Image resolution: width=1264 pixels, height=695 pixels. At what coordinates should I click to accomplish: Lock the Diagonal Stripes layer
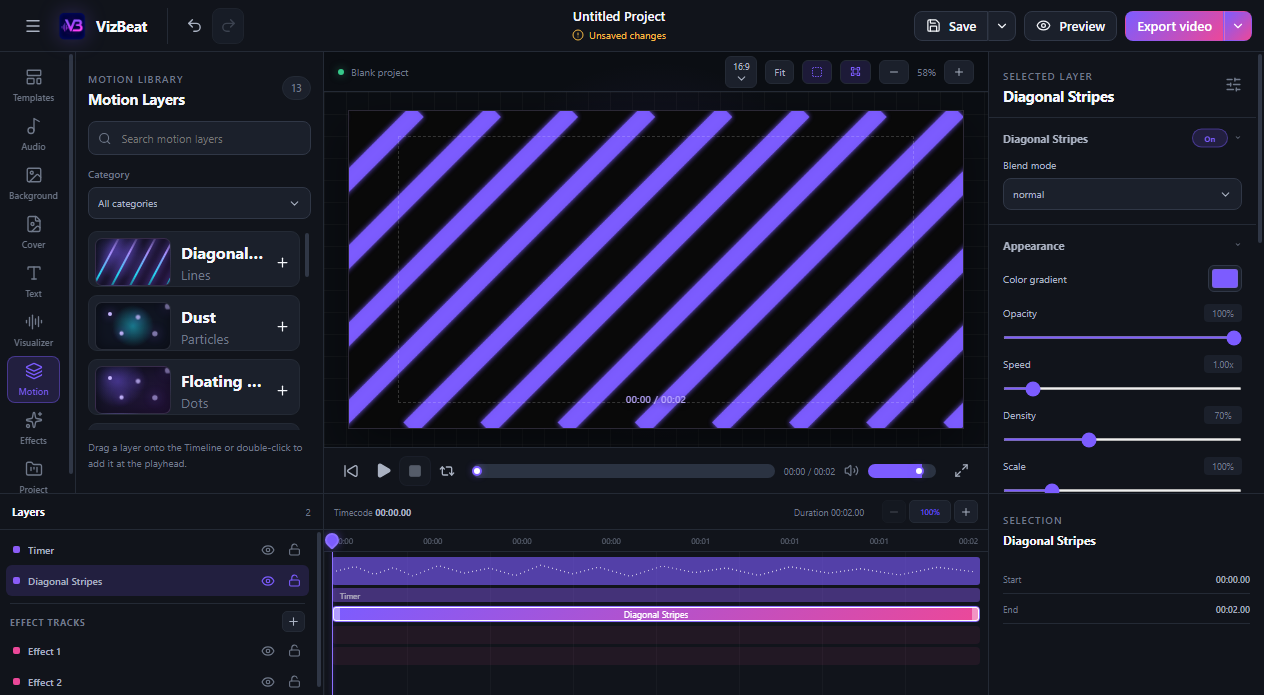[x=294, y=581]
